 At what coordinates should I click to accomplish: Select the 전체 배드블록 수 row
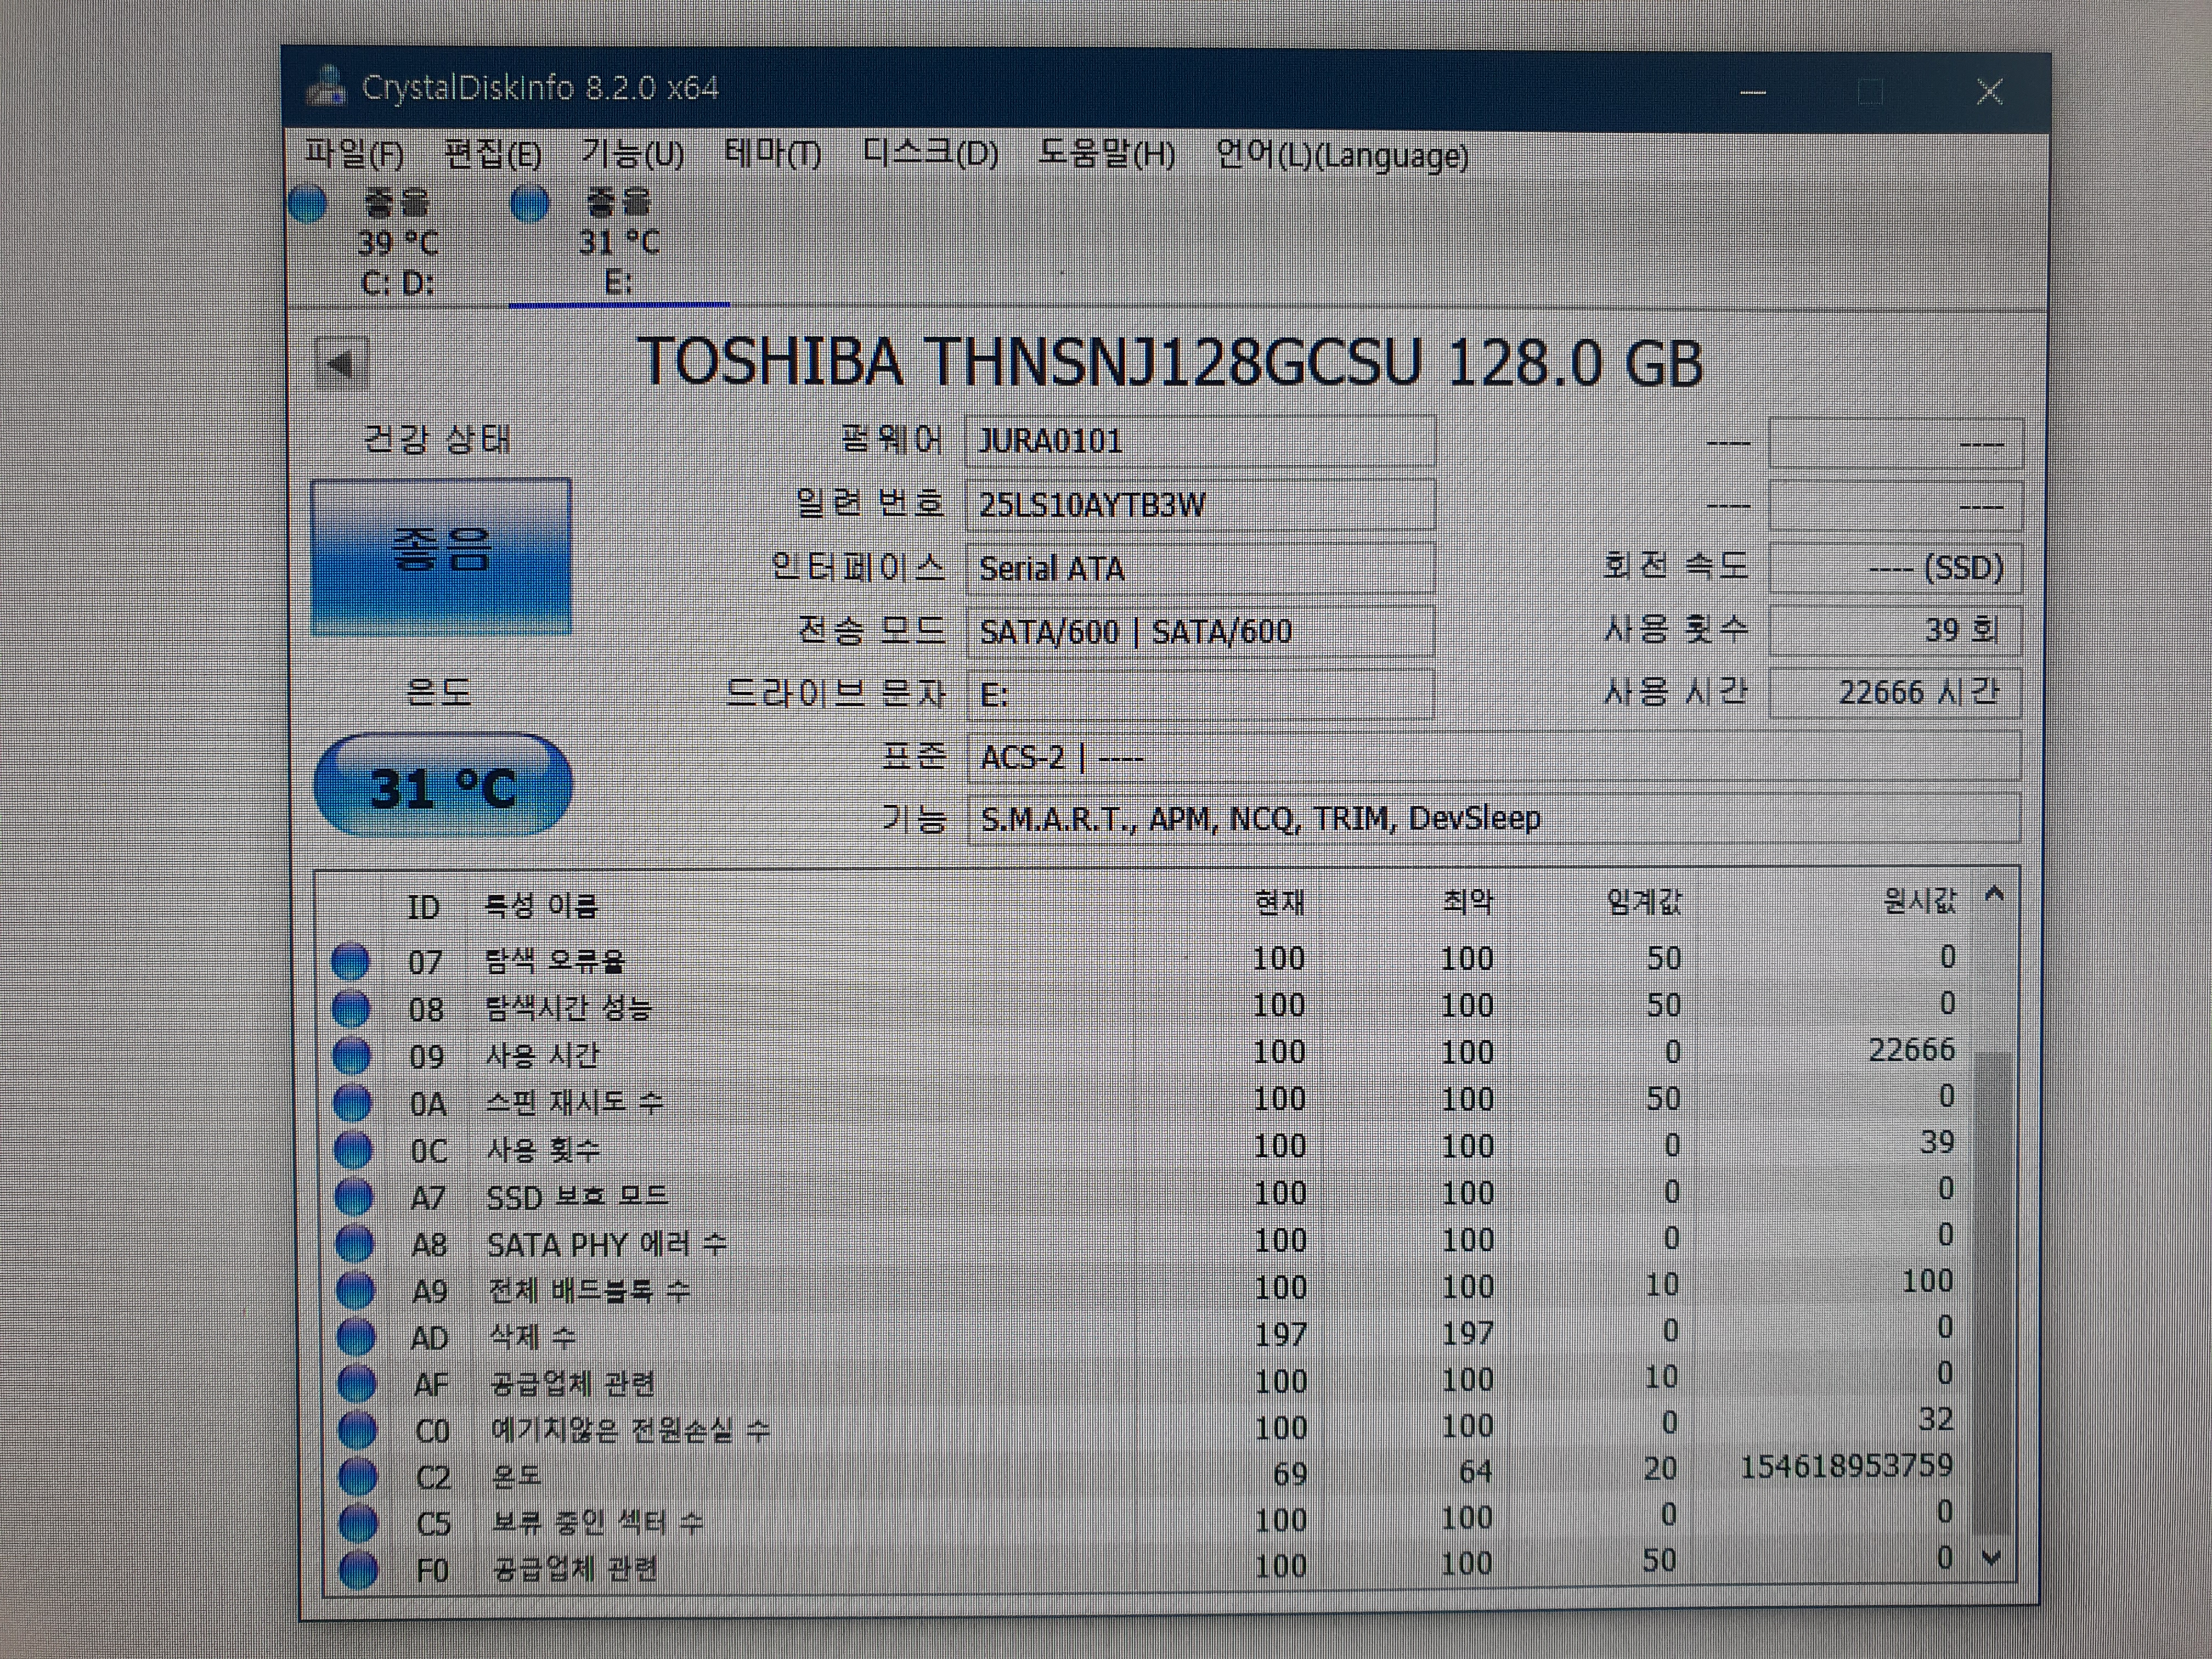coord(1145,1287)
